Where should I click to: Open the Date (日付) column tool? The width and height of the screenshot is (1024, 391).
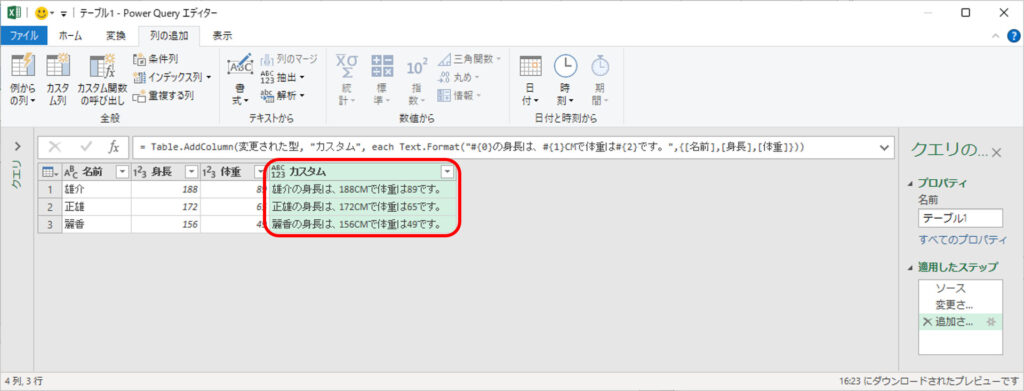(x=530, y=80)
